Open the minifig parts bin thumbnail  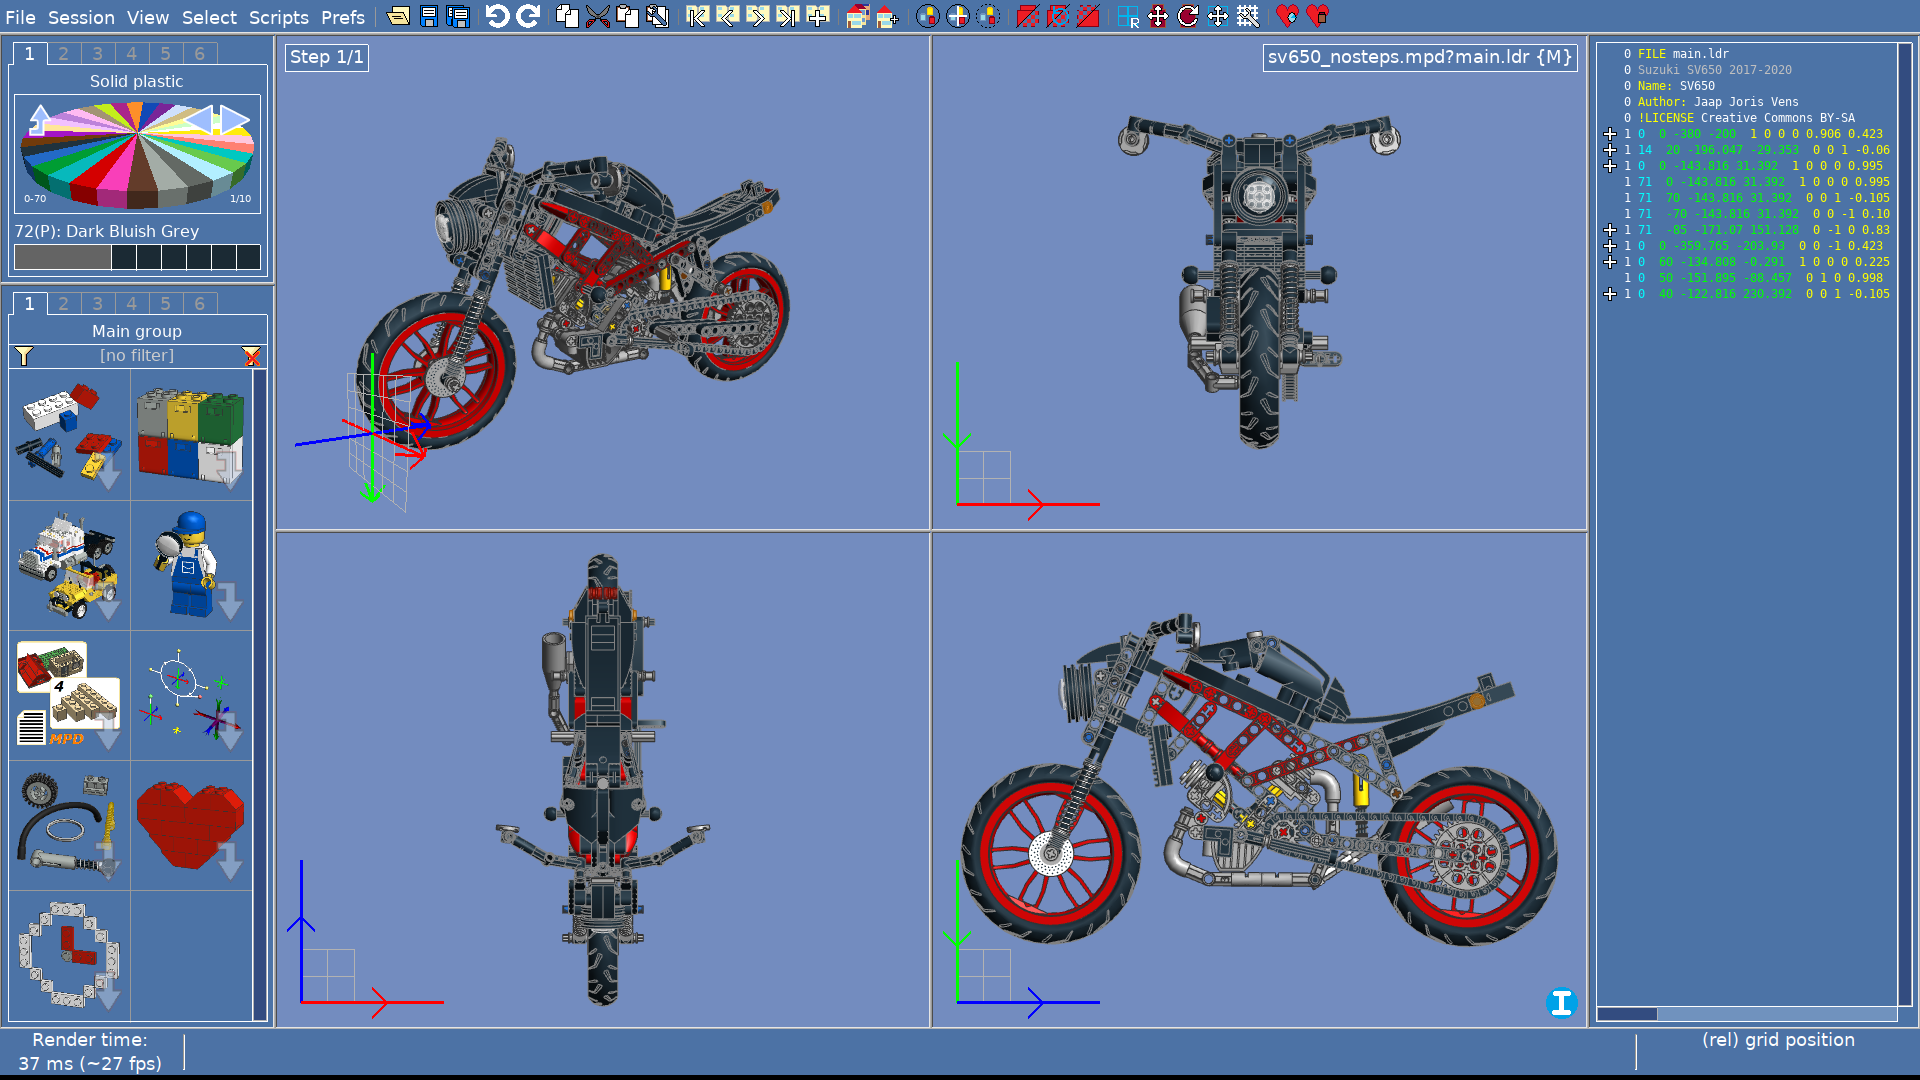pos(190,565)
